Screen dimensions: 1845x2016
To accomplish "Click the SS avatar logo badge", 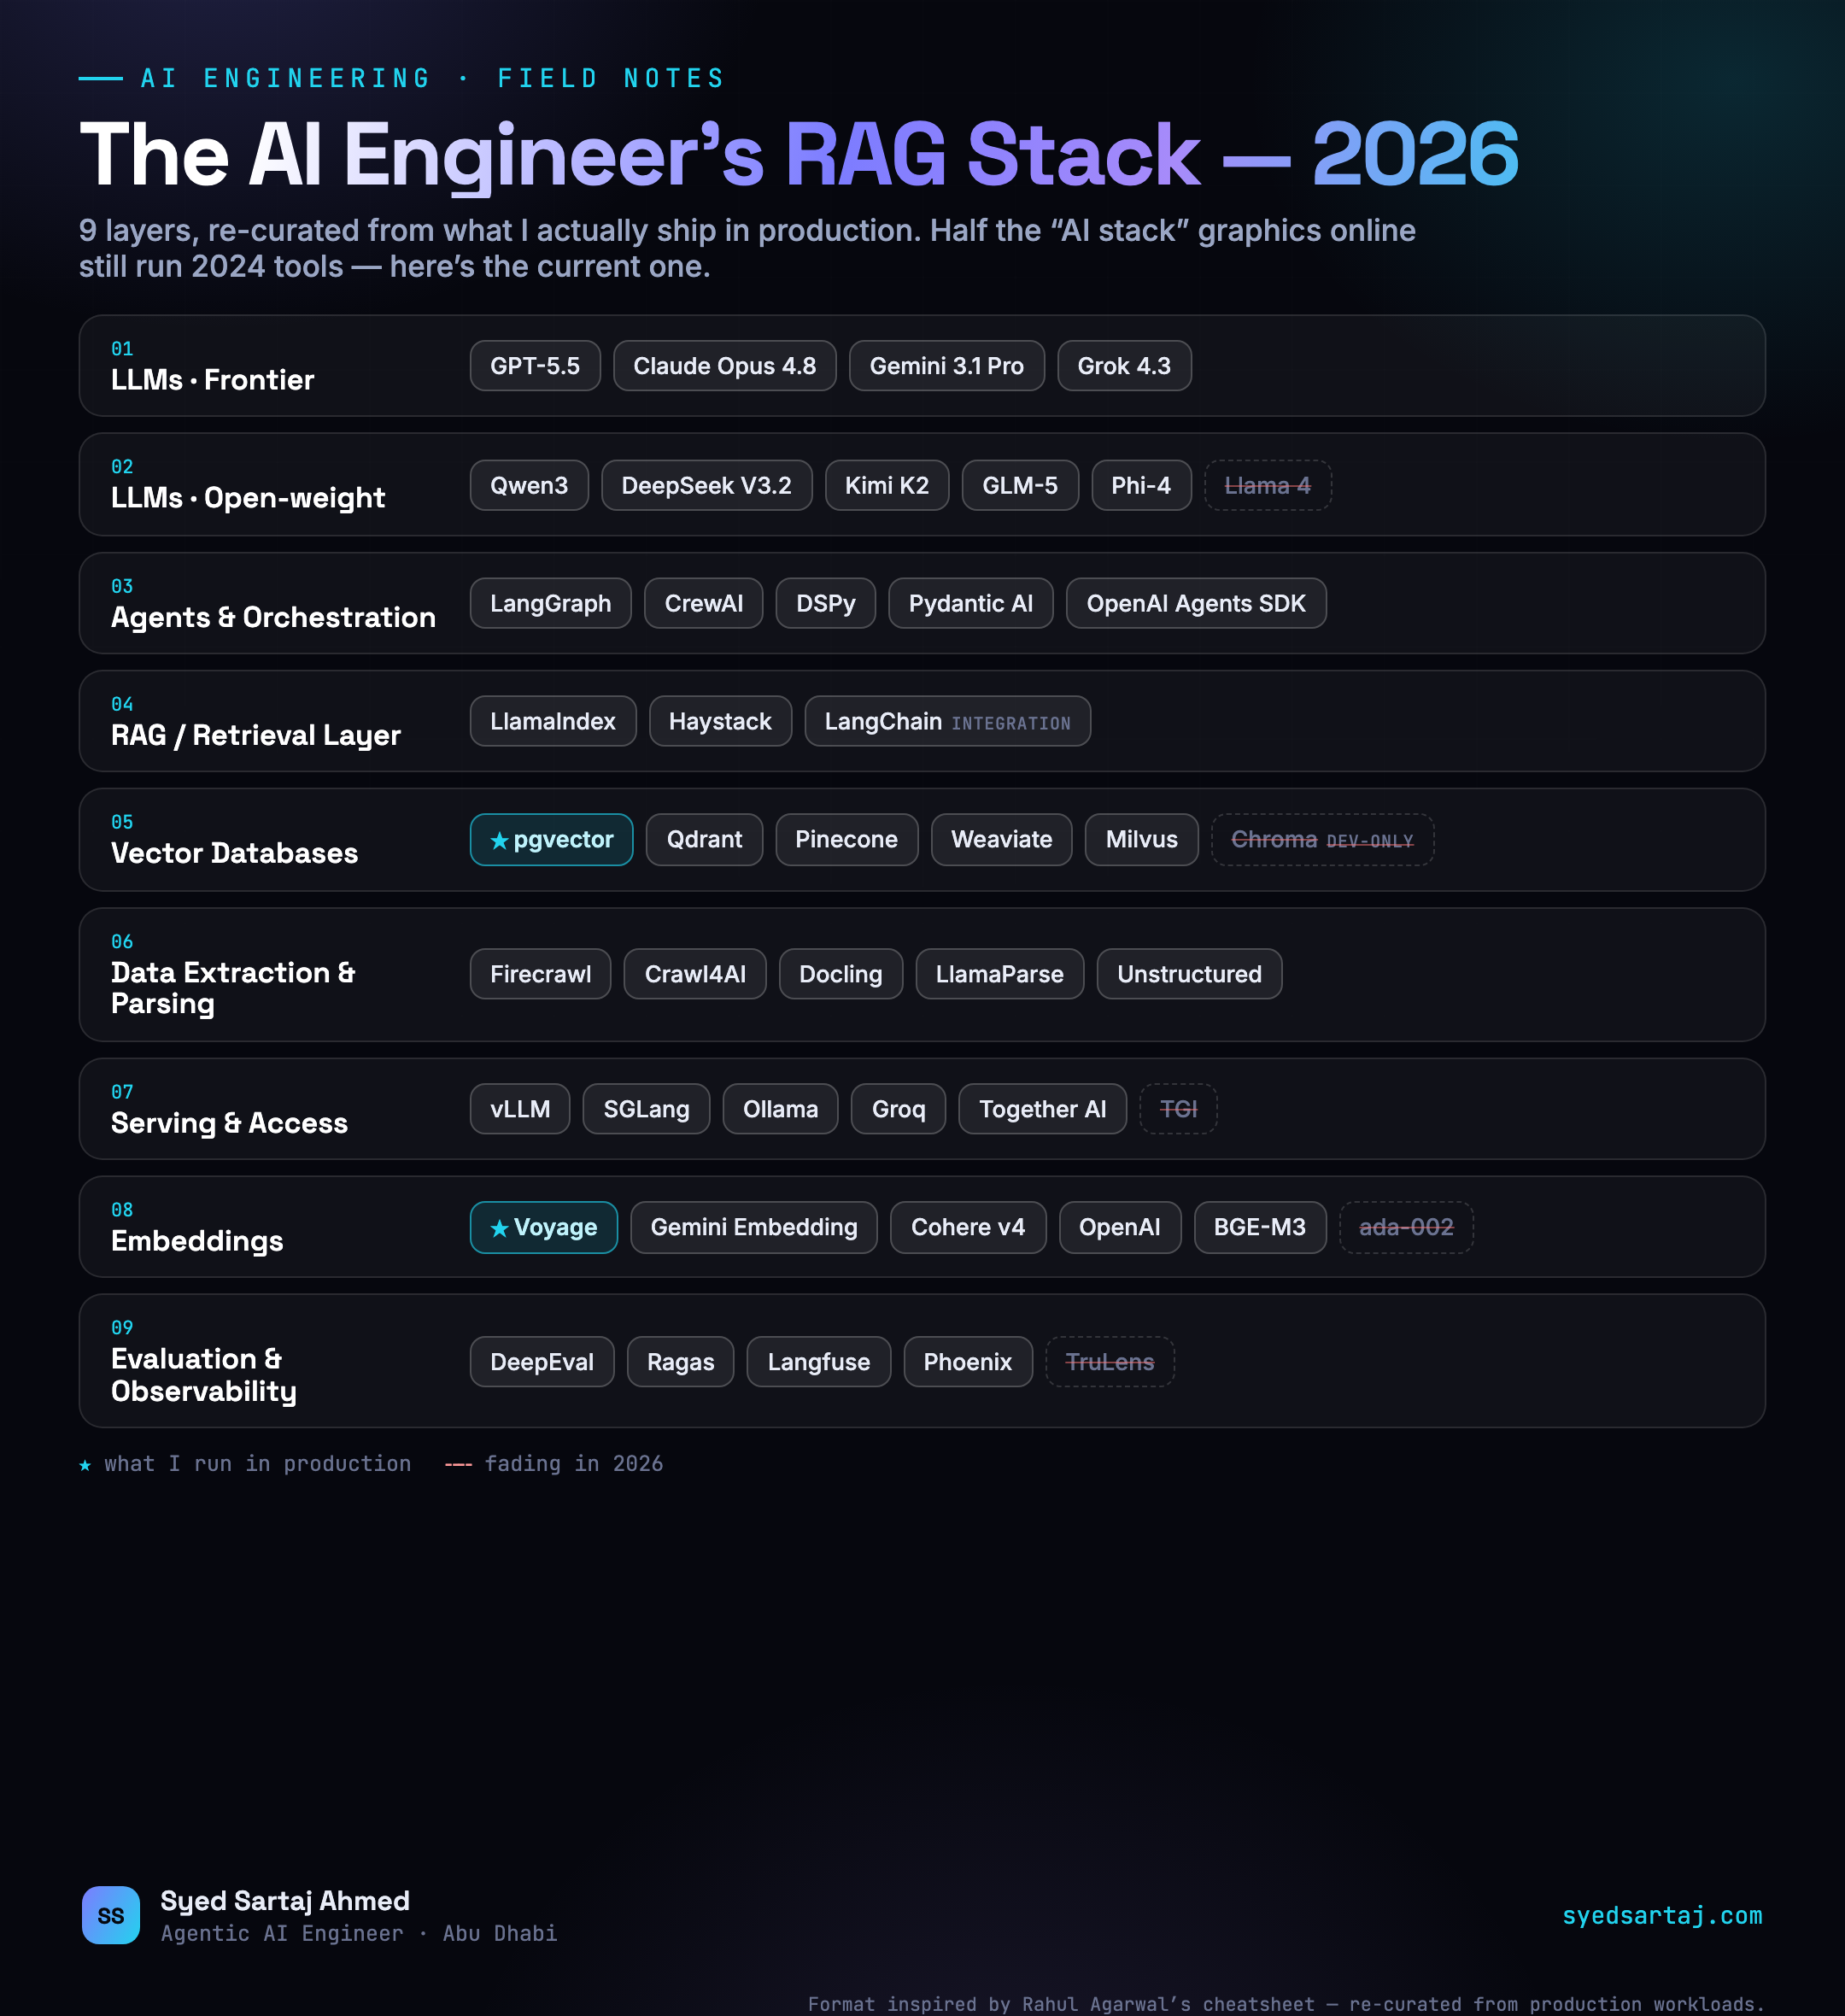I will click(x=111, y=1915).
